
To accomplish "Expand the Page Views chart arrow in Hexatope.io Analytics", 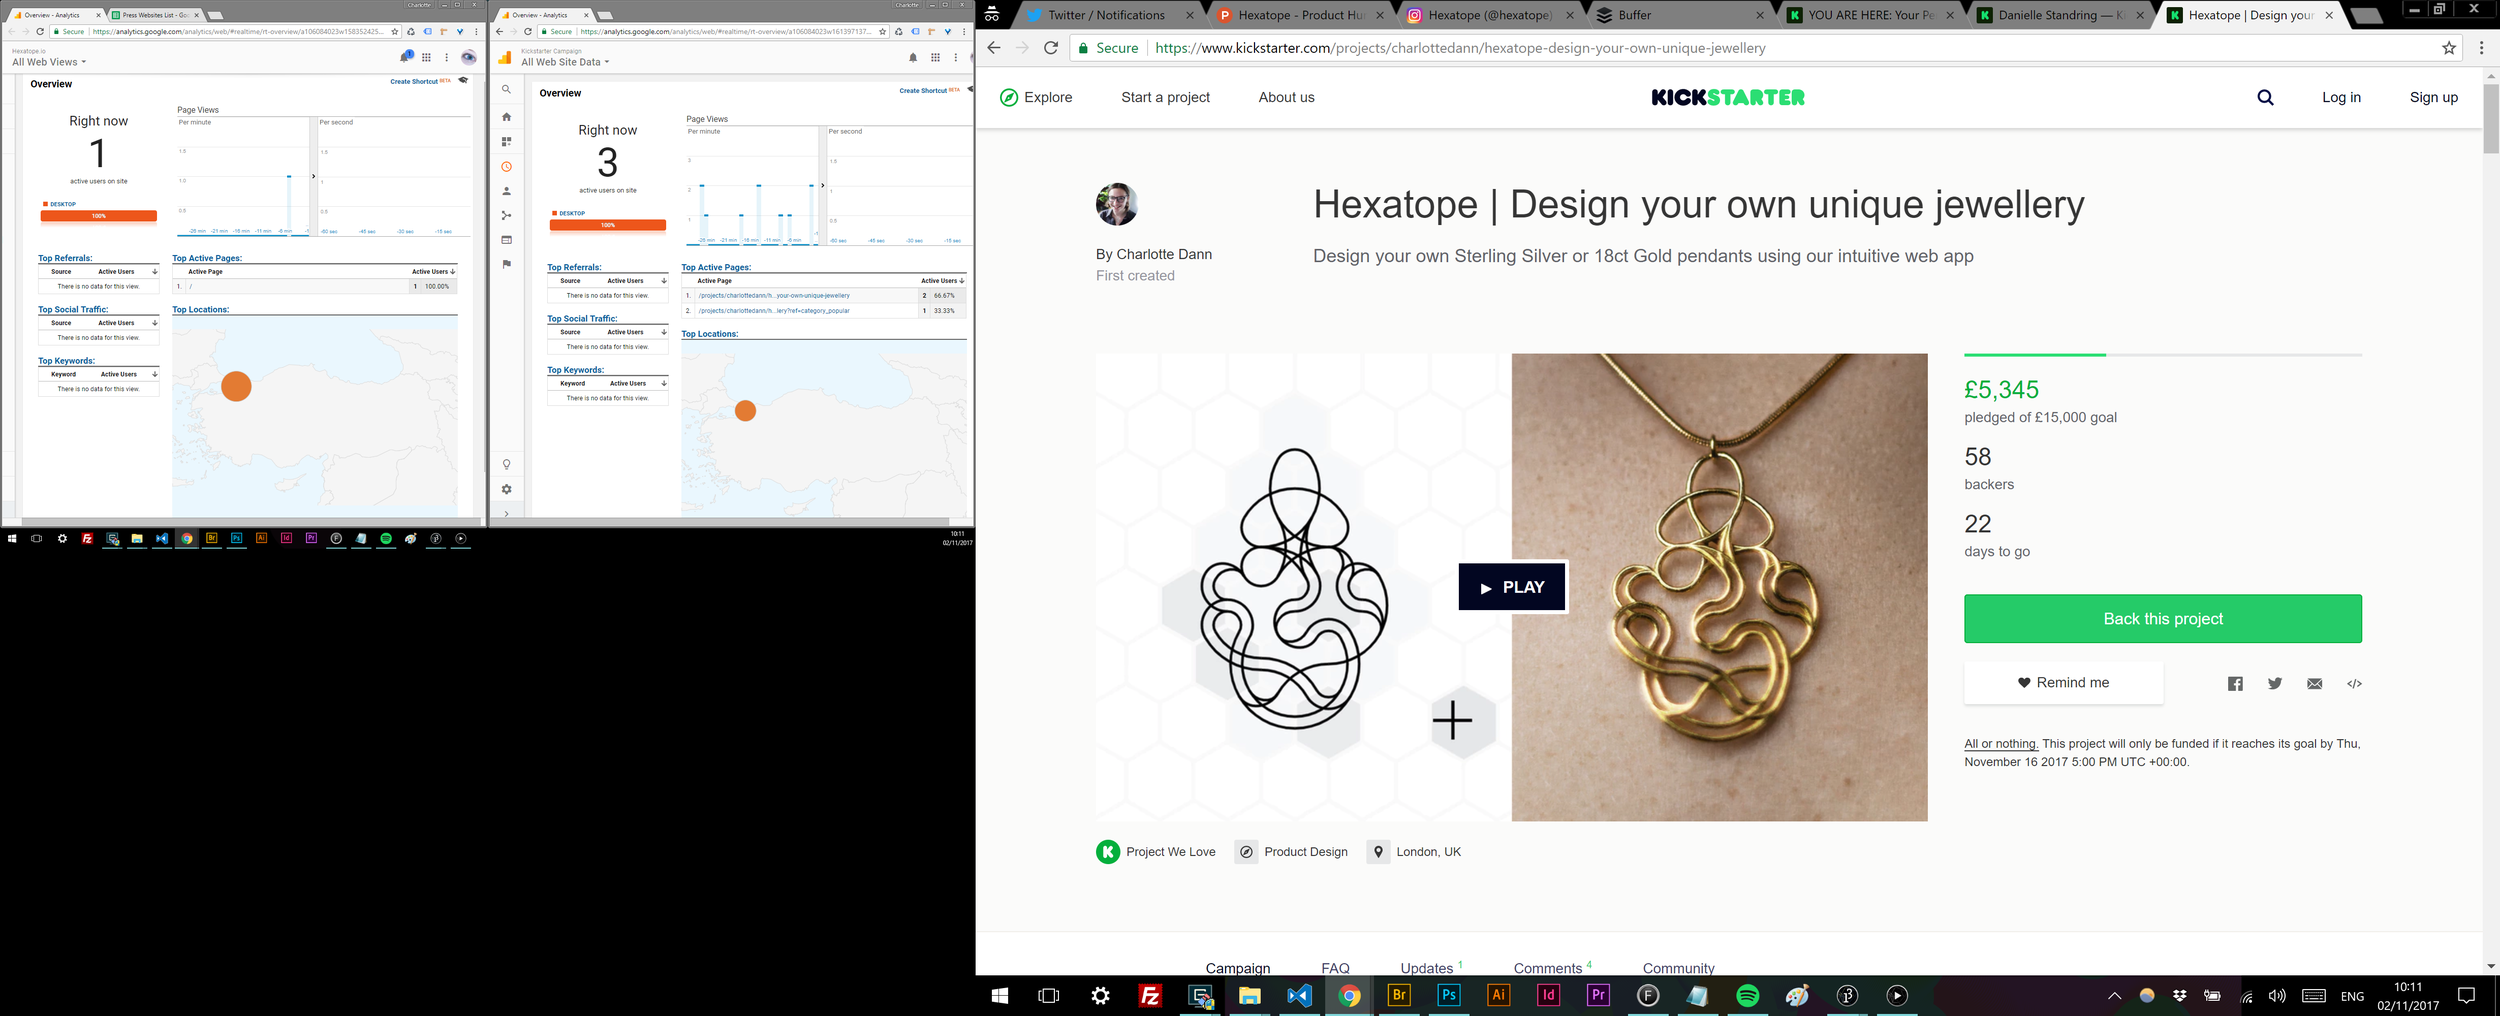I will coord(313,176).
